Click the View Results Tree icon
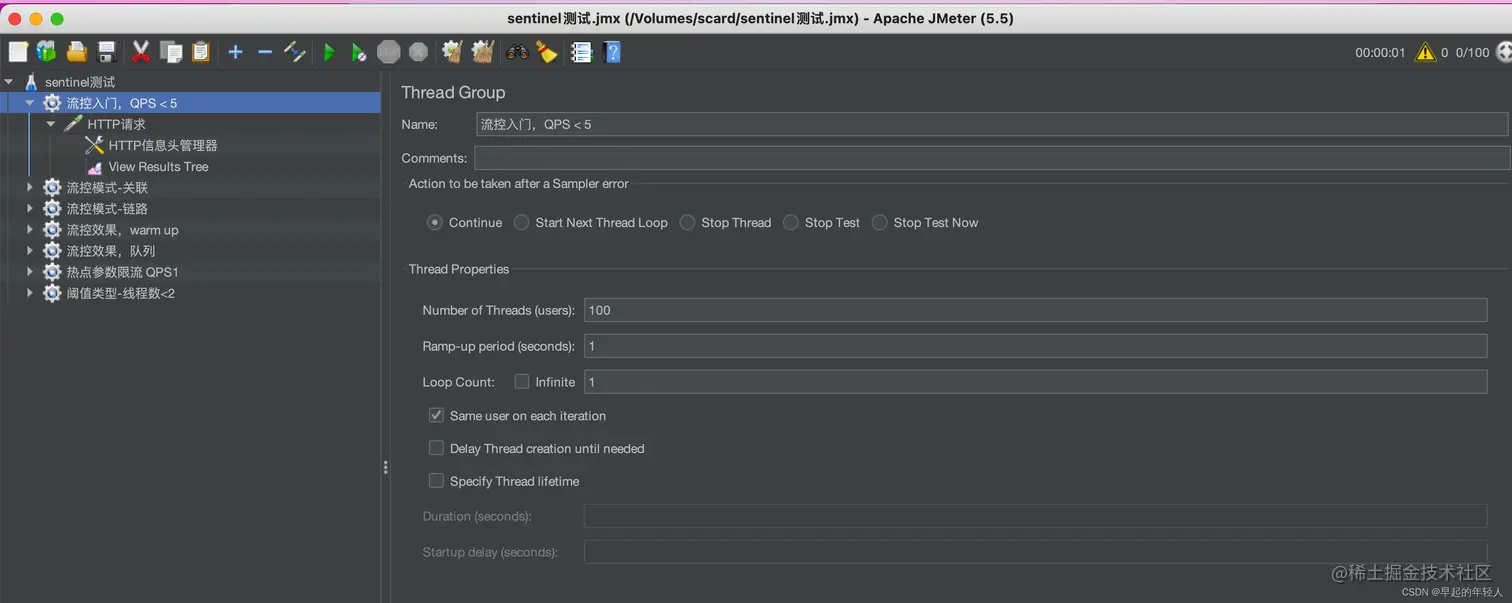This screenshot has width=1512, height=603. click(x=94, y=167)
